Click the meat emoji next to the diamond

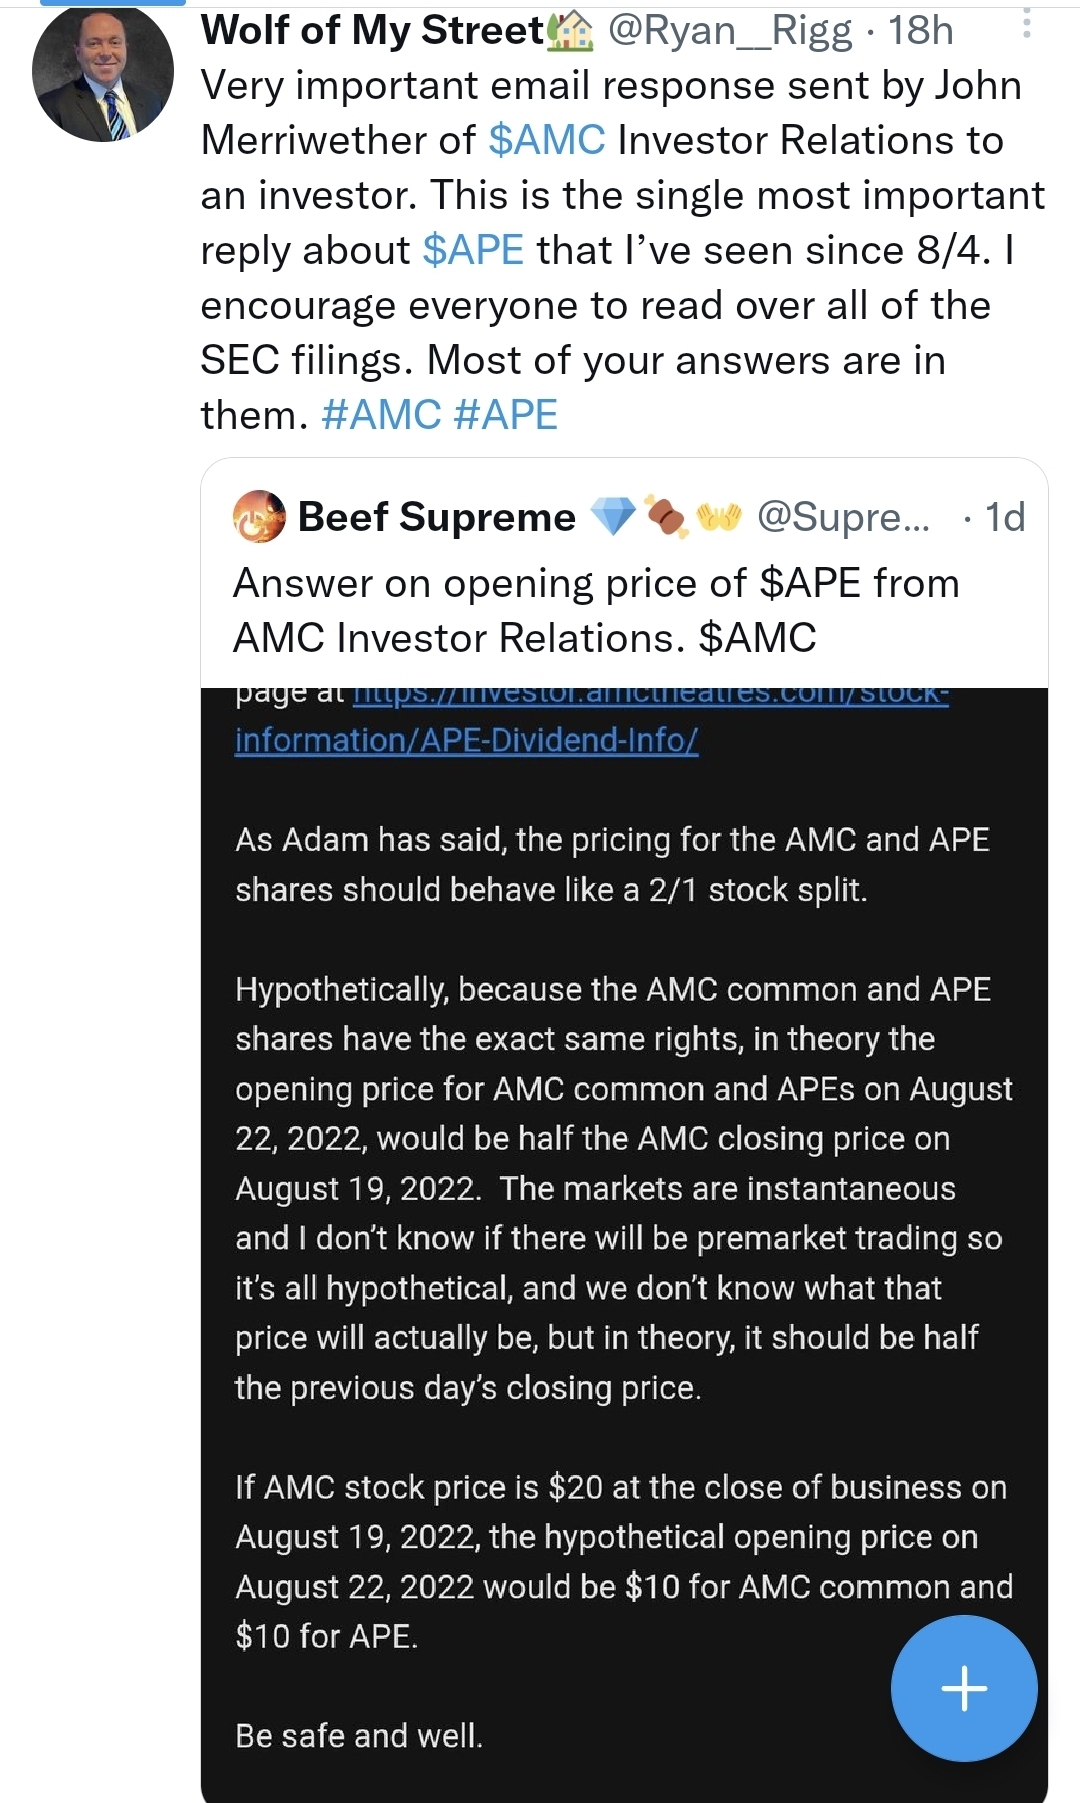[665, 518]
